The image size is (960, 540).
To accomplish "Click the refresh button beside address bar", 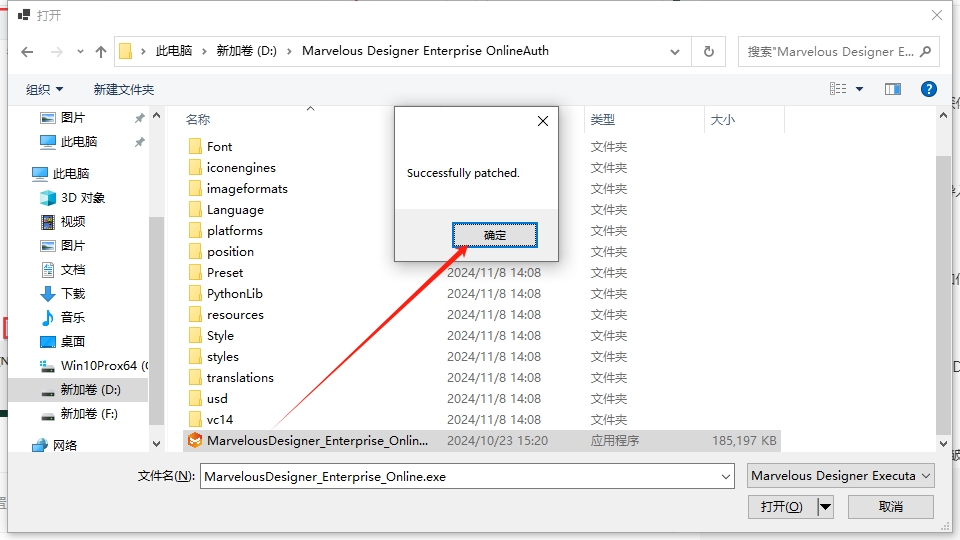I will click(x=709, y=51).
